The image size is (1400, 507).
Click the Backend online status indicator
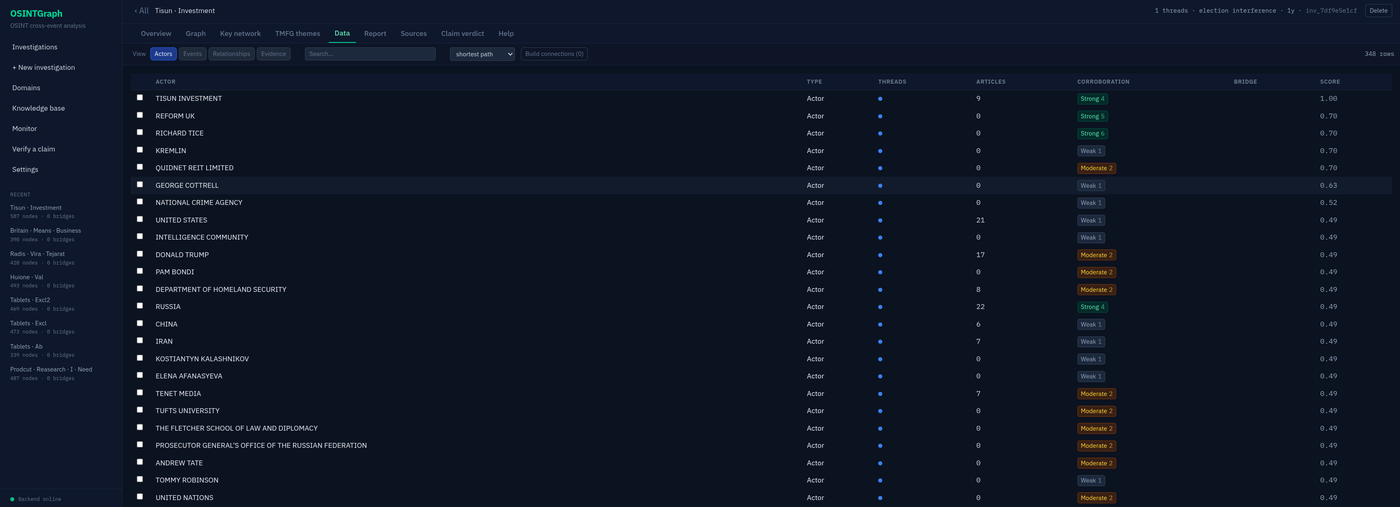[x=36, y=499]
